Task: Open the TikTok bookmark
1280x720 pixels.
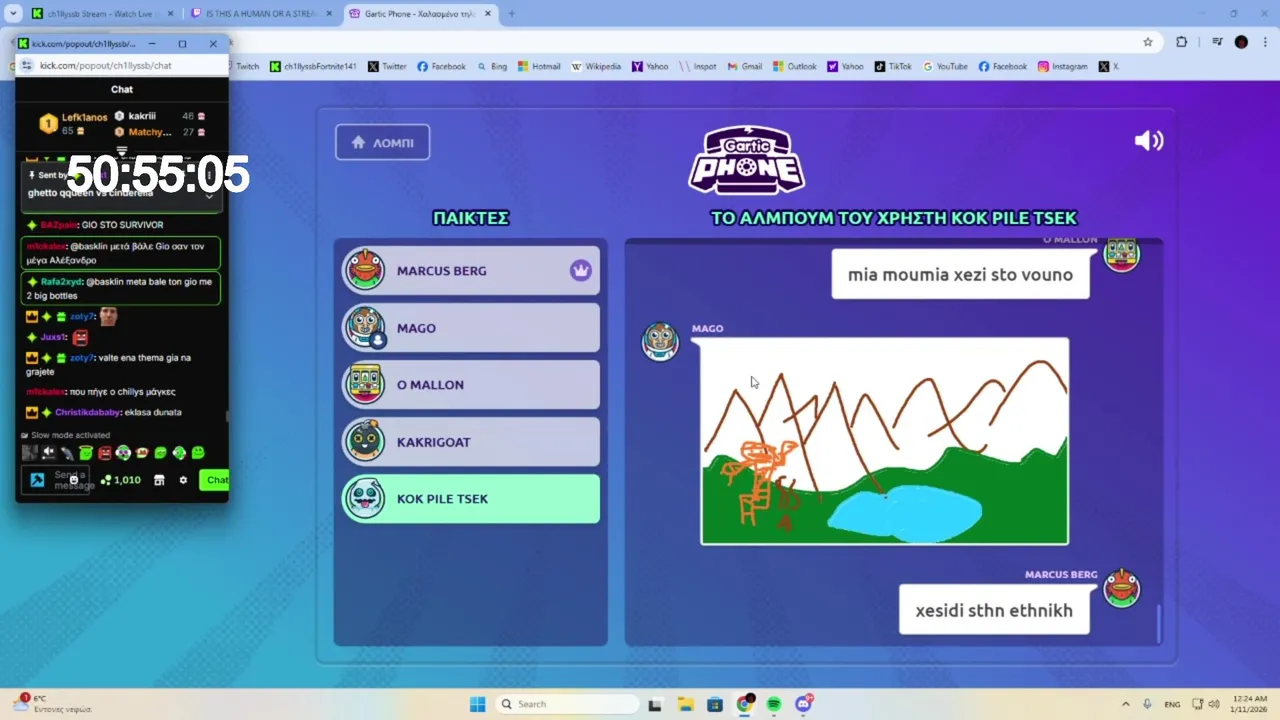Action: tap(893, 66)
